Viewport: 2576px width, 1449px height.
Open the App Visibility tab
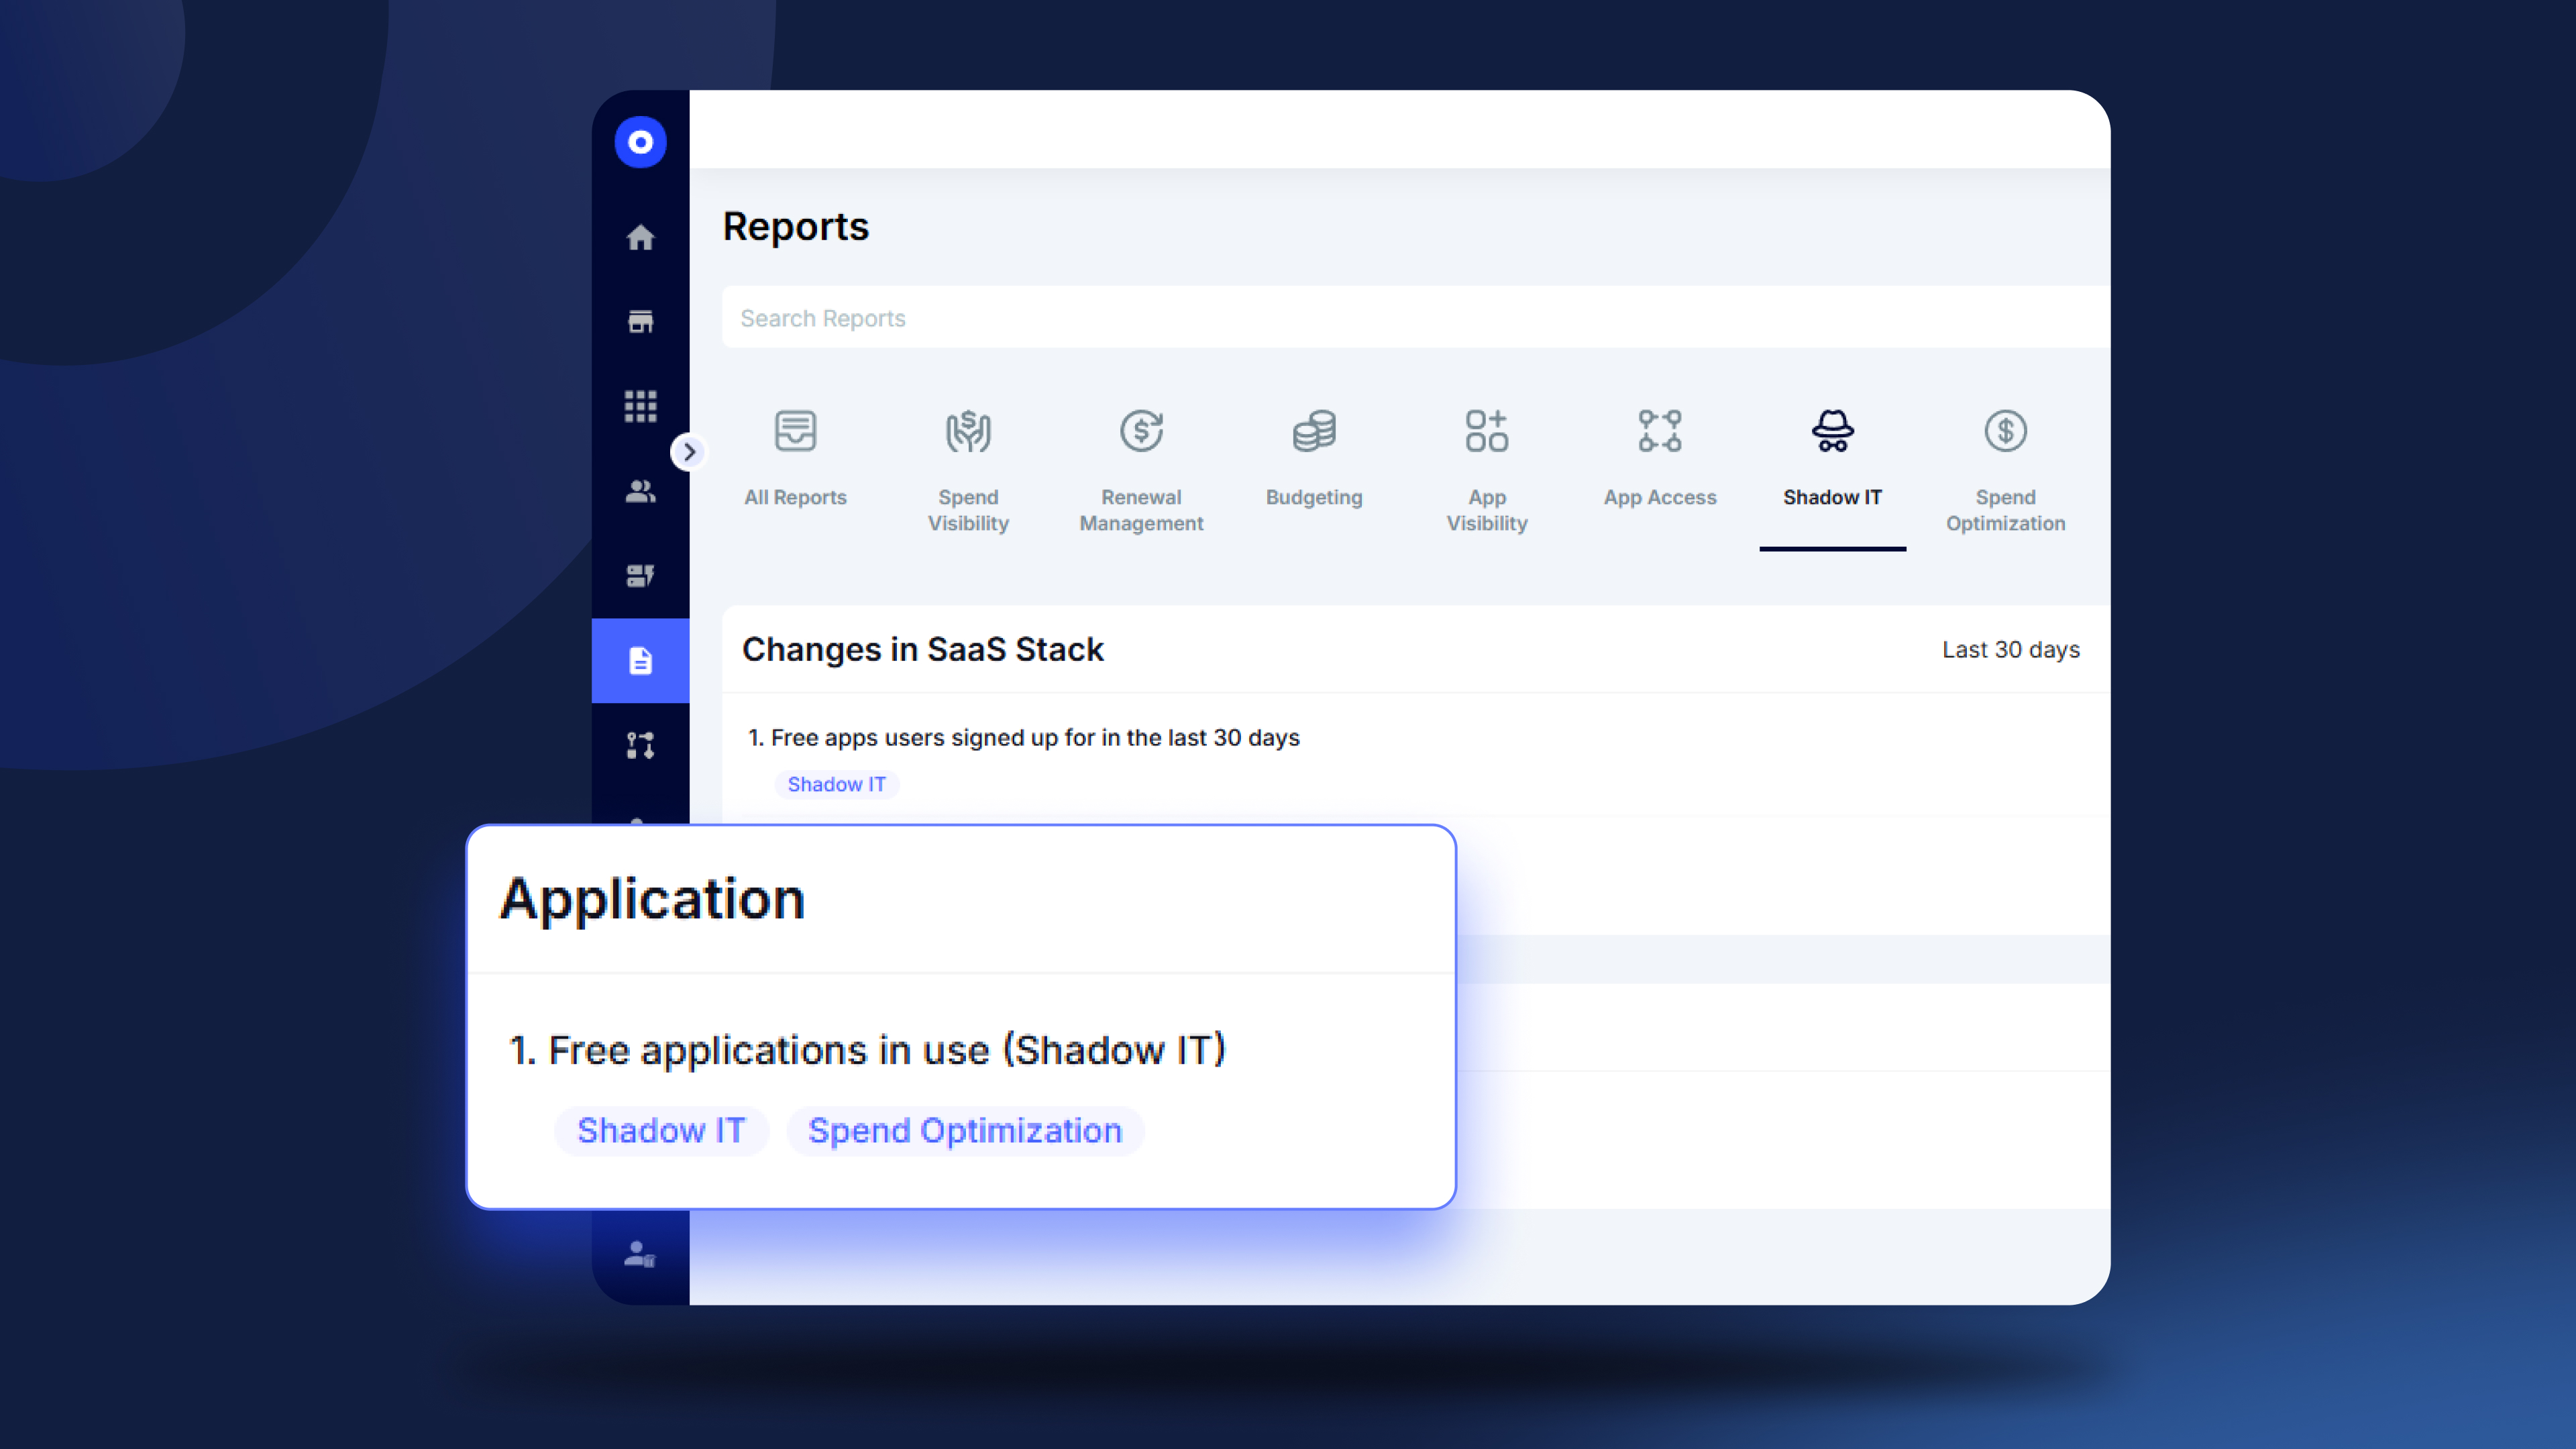point(1487,472)
